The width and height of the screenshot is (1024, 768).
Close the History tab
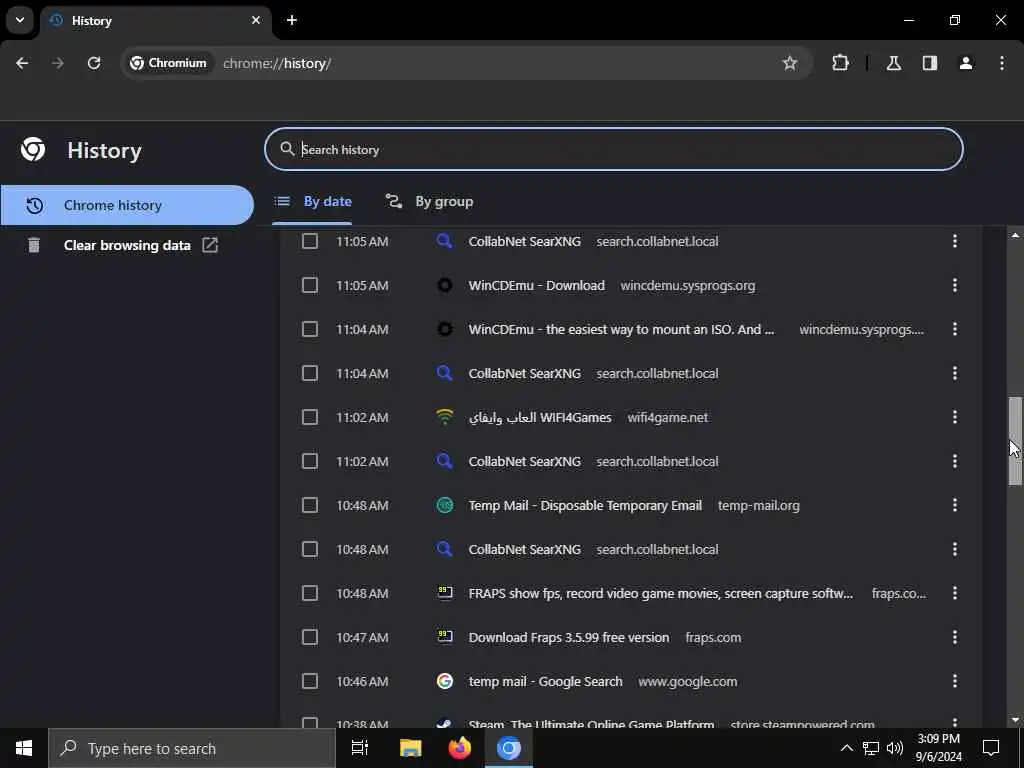coord(256,20)
